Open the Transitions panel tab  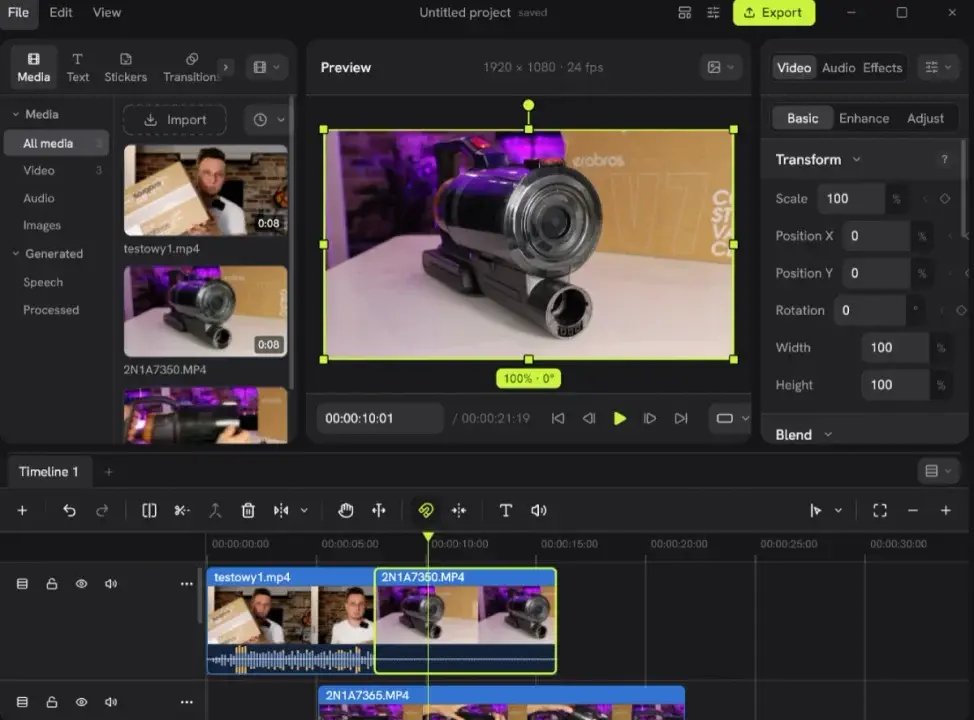(x=191, y=68)
